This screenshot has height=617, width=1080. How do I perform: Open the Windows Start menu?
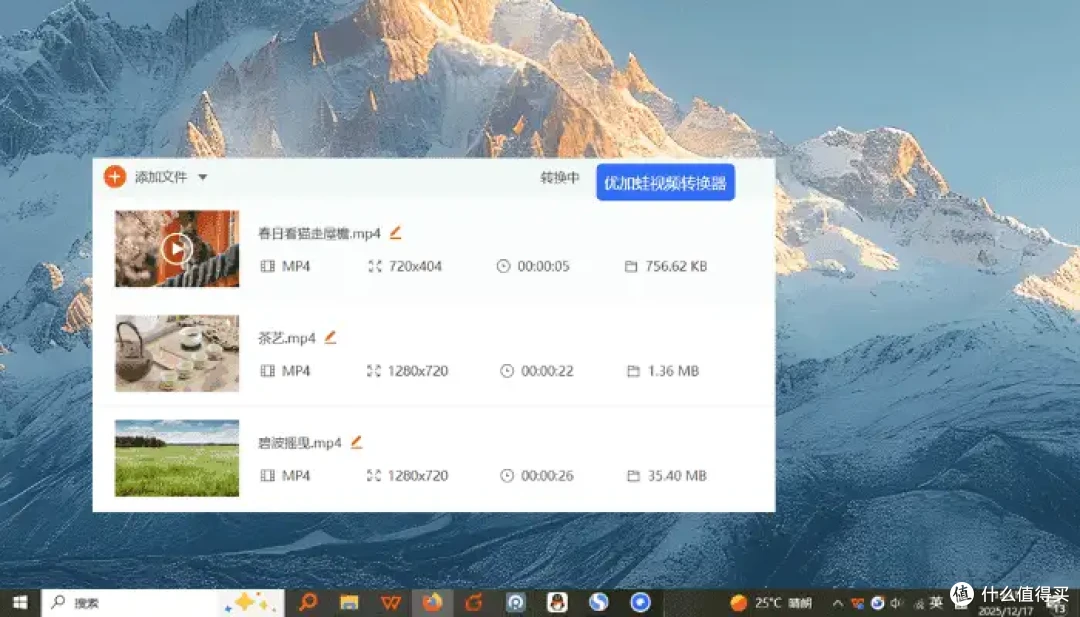[19, 603]
